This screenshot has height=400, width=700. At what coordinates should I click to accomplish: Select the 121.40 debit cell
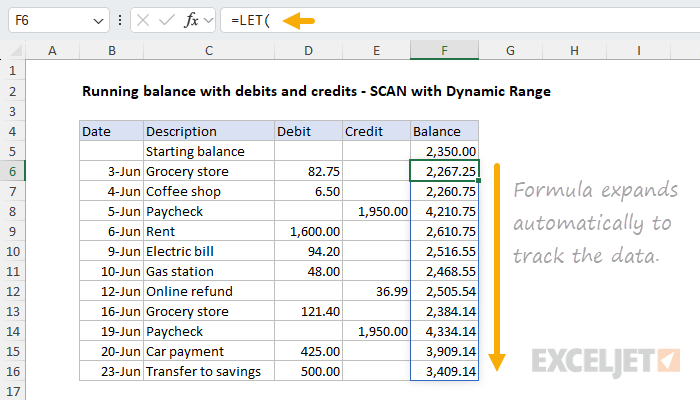click(308, 311)
